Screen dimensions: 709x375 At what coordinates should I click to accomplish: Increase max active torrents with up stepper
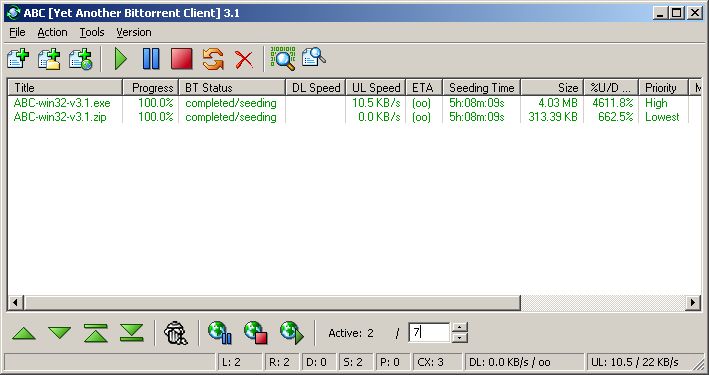[459, 328]
